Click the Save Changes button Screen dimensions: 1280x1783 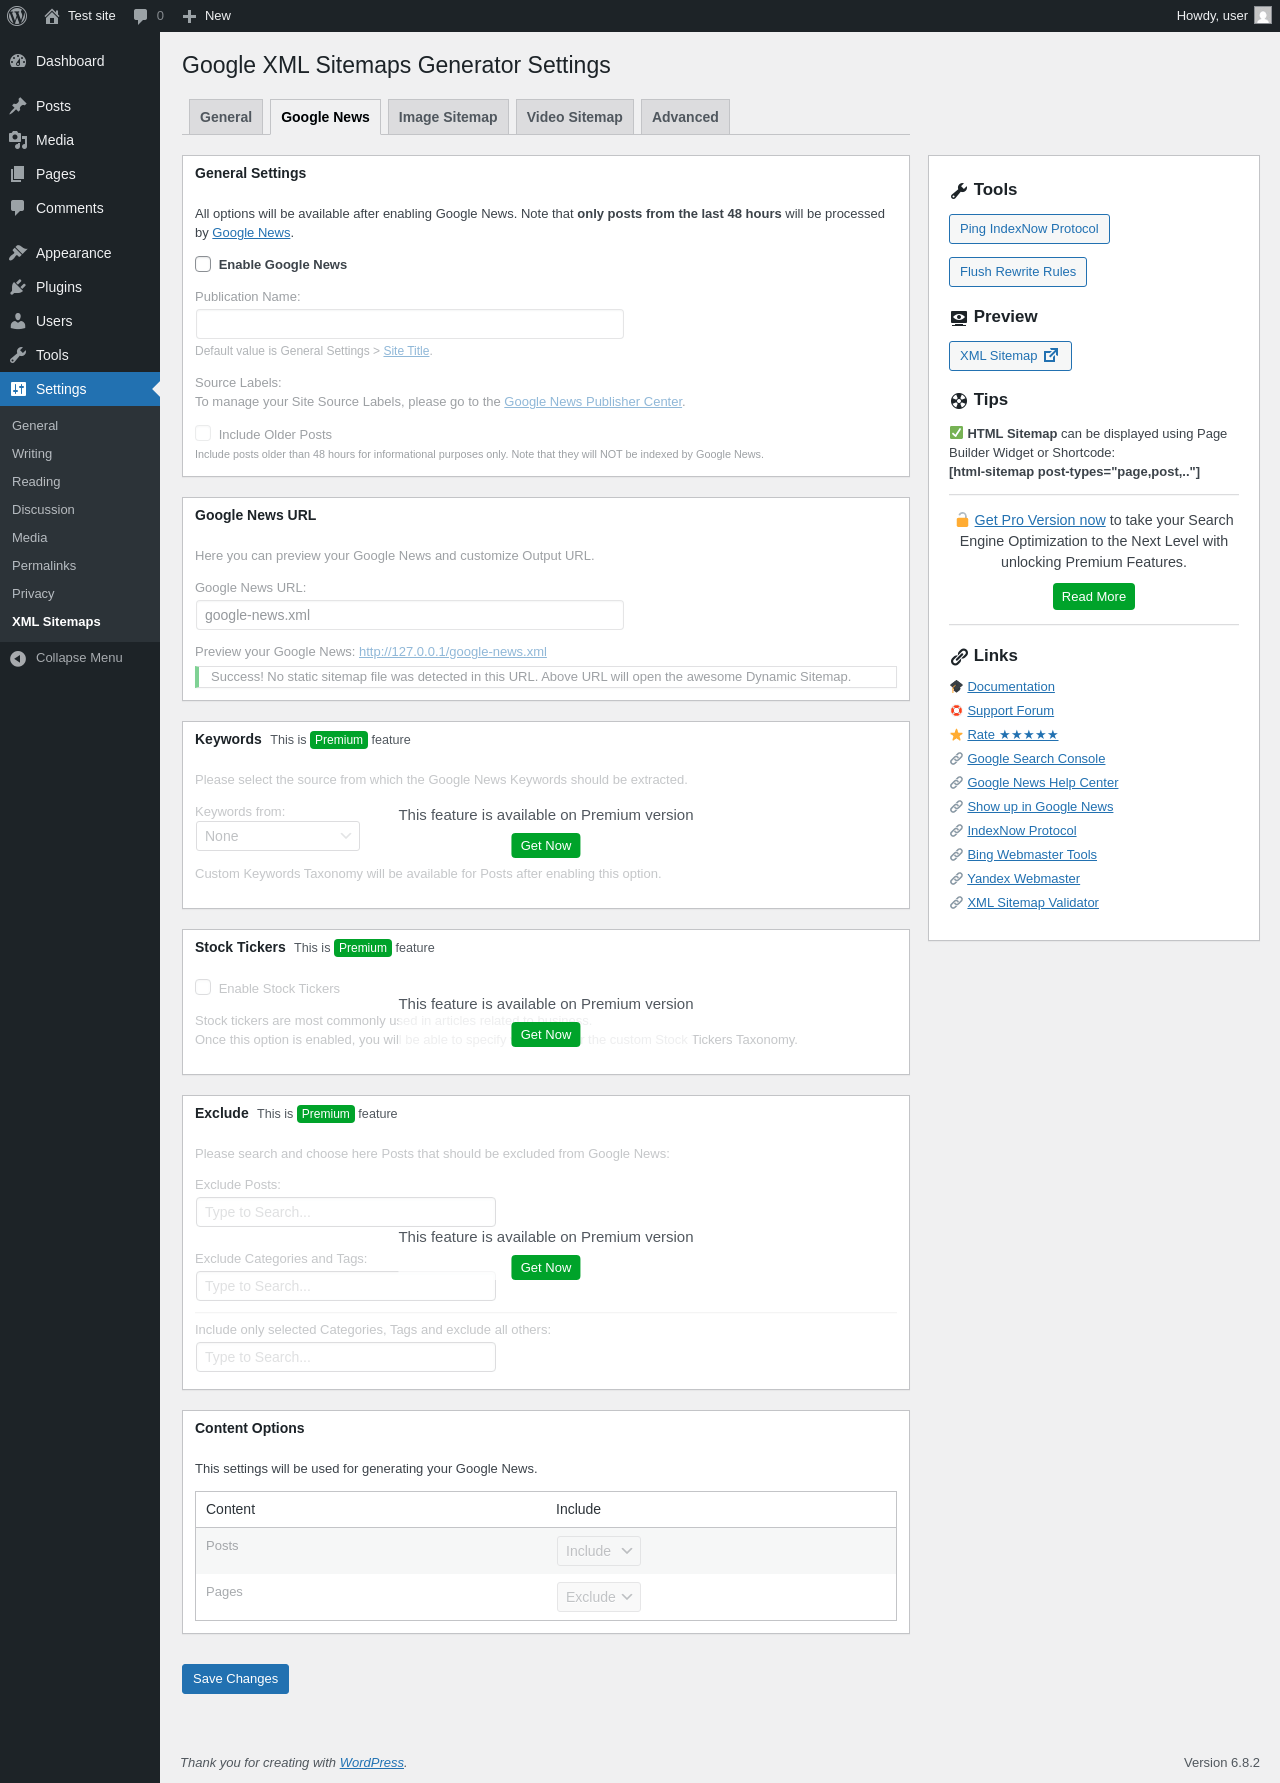tap(235, 1679)
